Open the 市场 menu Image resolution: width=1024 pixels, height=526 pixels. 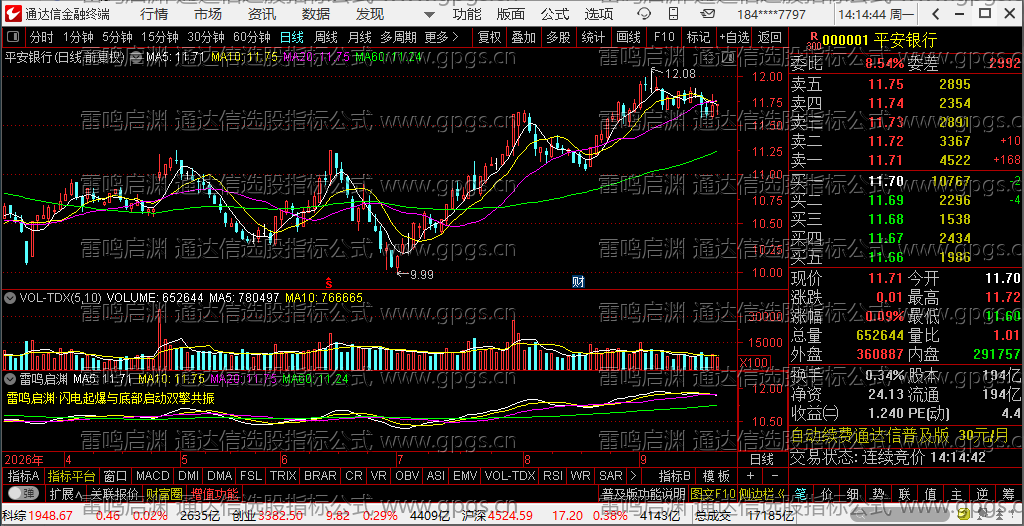pos(208,14)
